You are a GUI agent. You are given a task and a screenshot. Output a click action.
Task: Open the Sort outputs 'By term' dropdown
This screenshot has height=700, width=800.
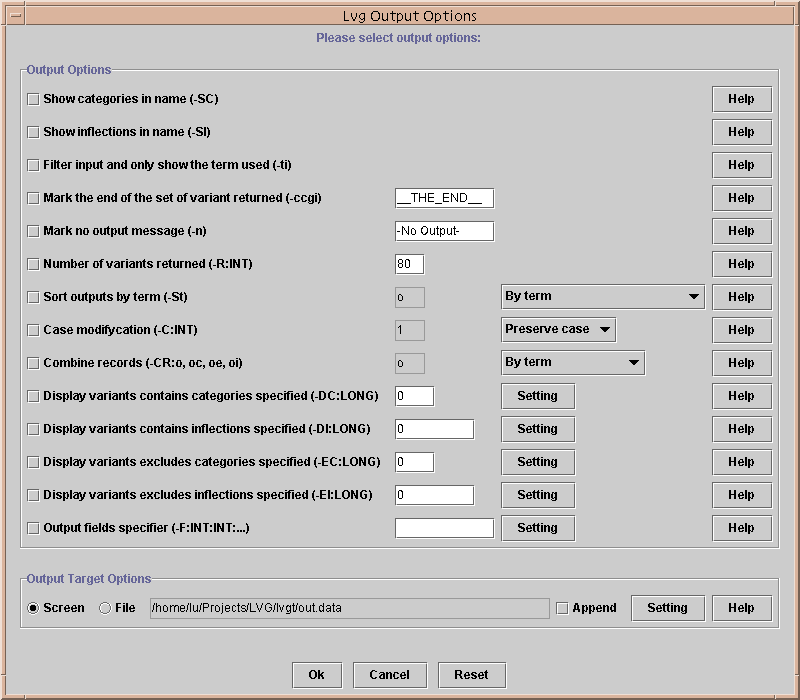coord(602,297)
